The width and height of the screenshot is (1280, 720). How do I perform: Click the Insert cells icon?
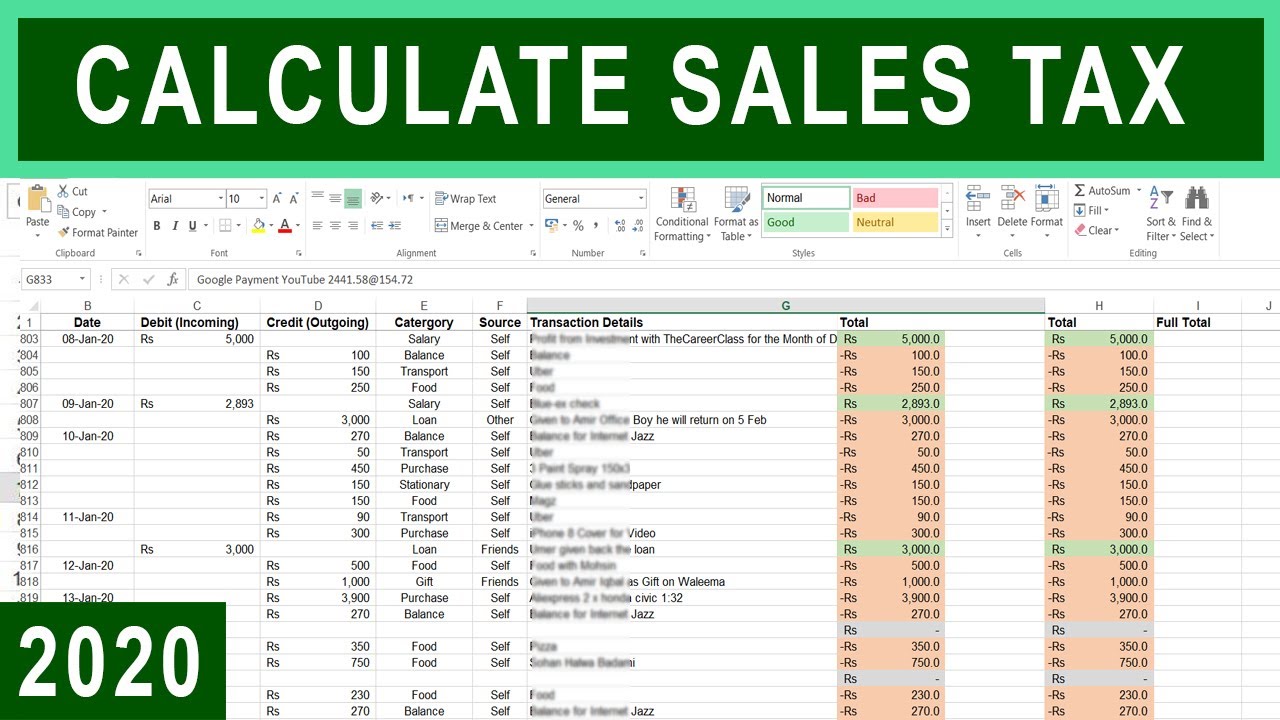[x=978, y=198]
